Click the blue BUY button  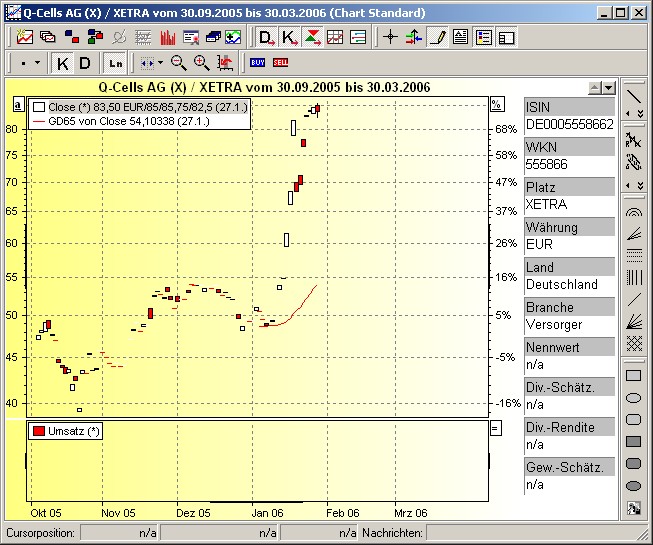(257, 62)
